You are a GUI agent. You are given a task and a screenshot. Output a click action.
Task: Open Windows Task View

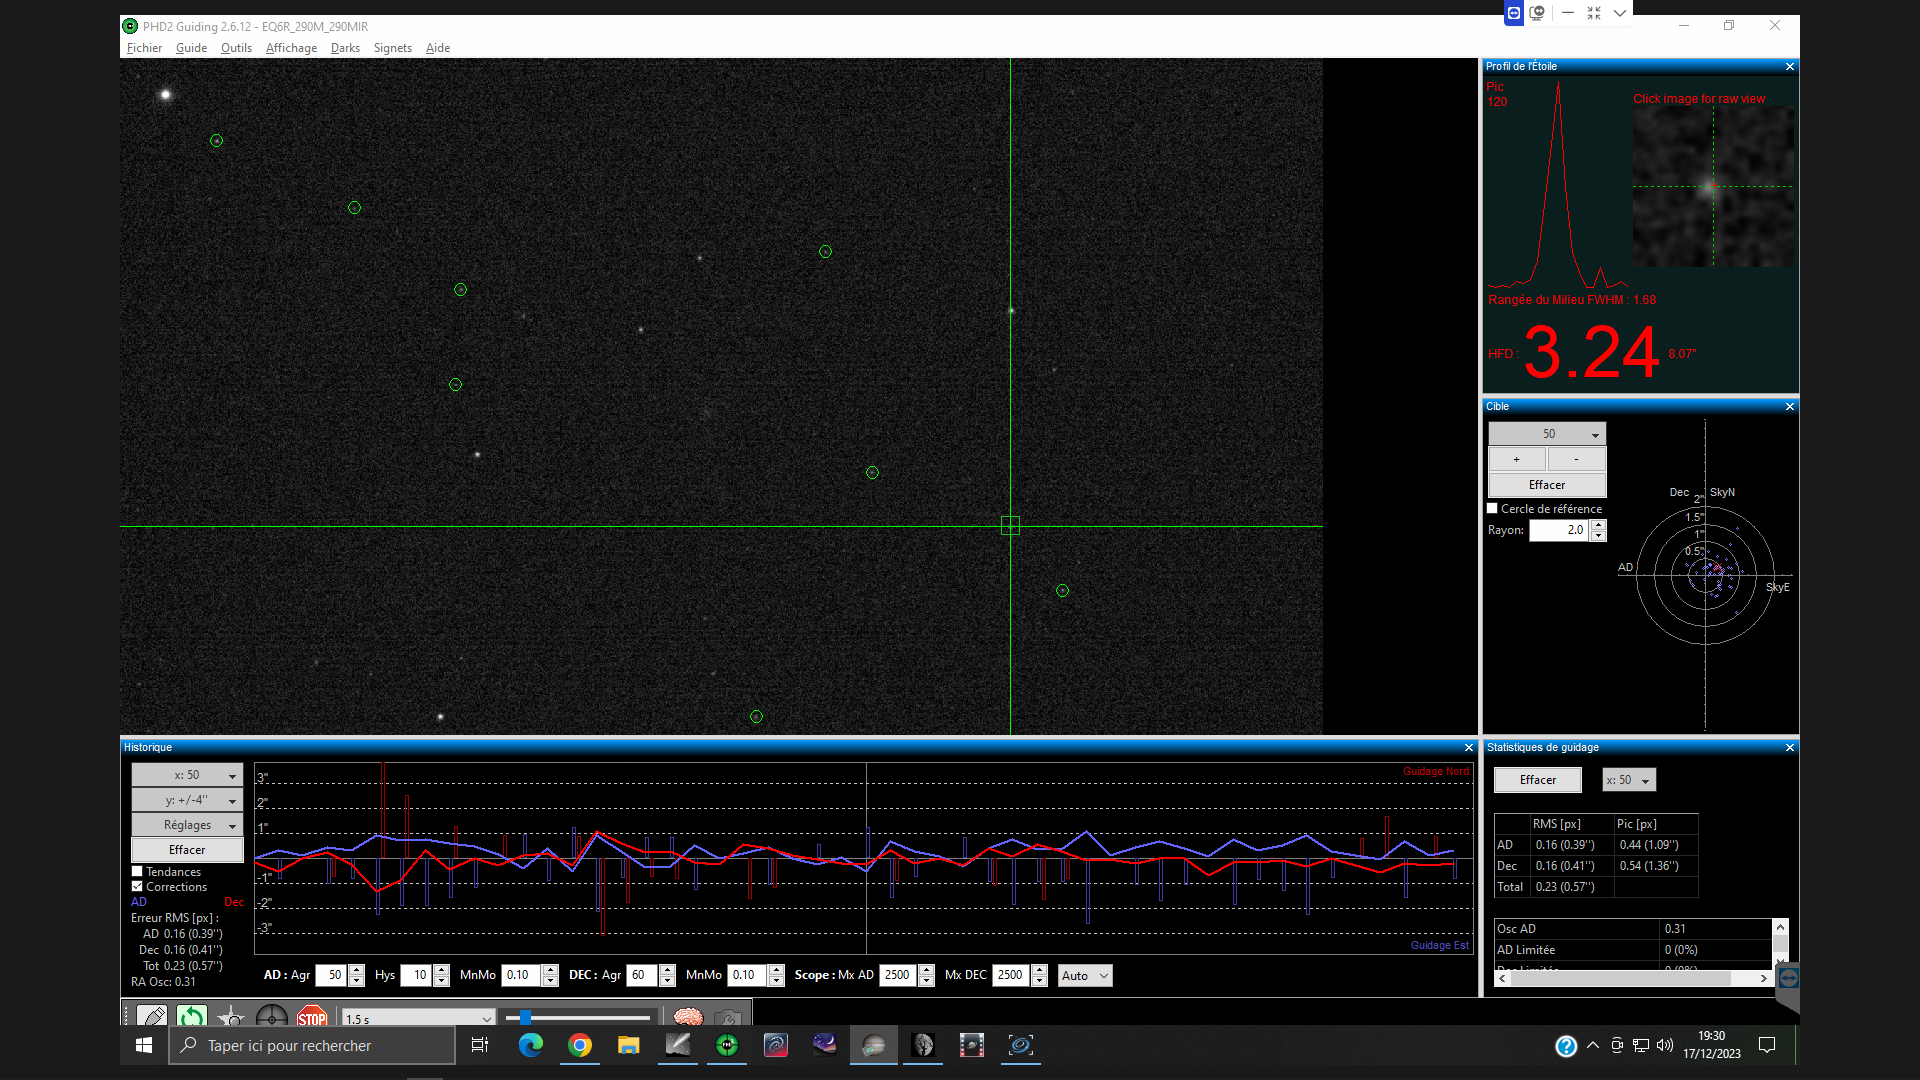pyautogui.click(x=480, y=1045)
